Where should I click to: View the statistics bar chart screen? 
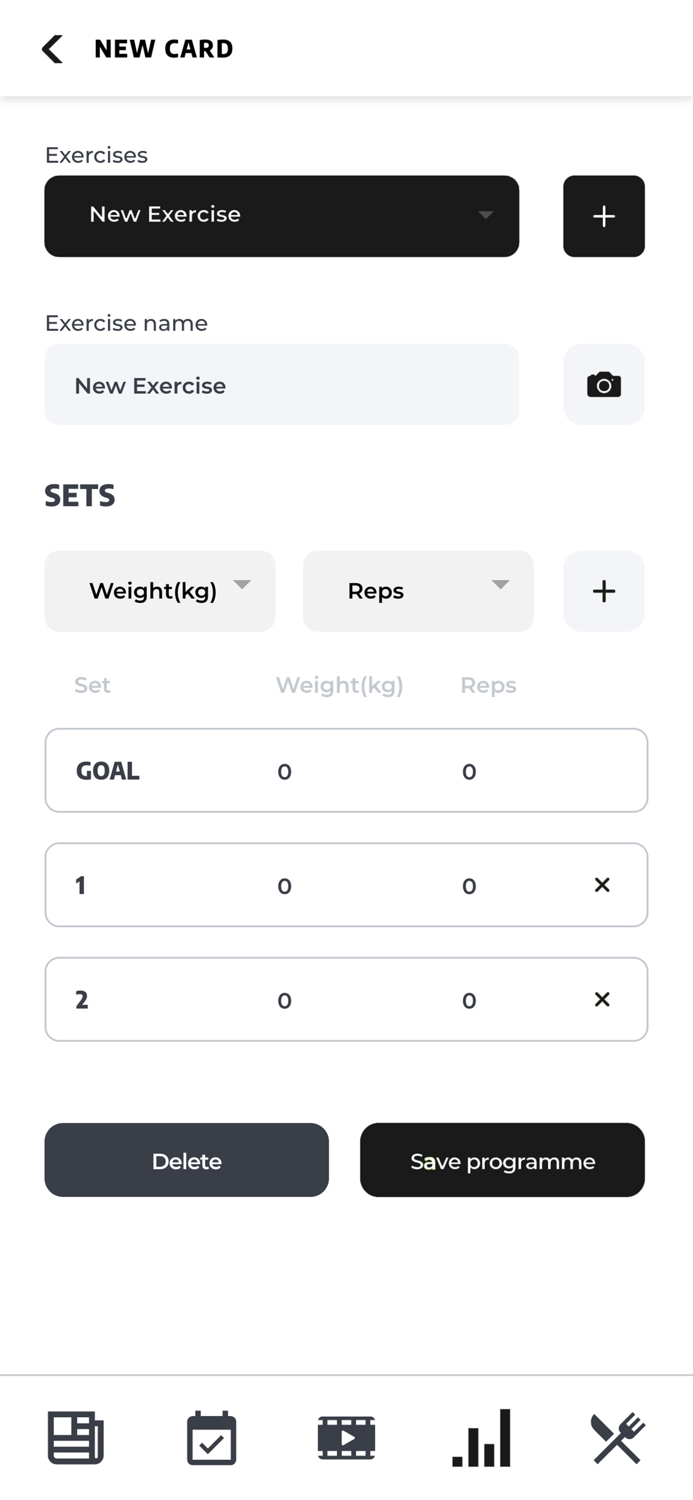coord(481,1437)
